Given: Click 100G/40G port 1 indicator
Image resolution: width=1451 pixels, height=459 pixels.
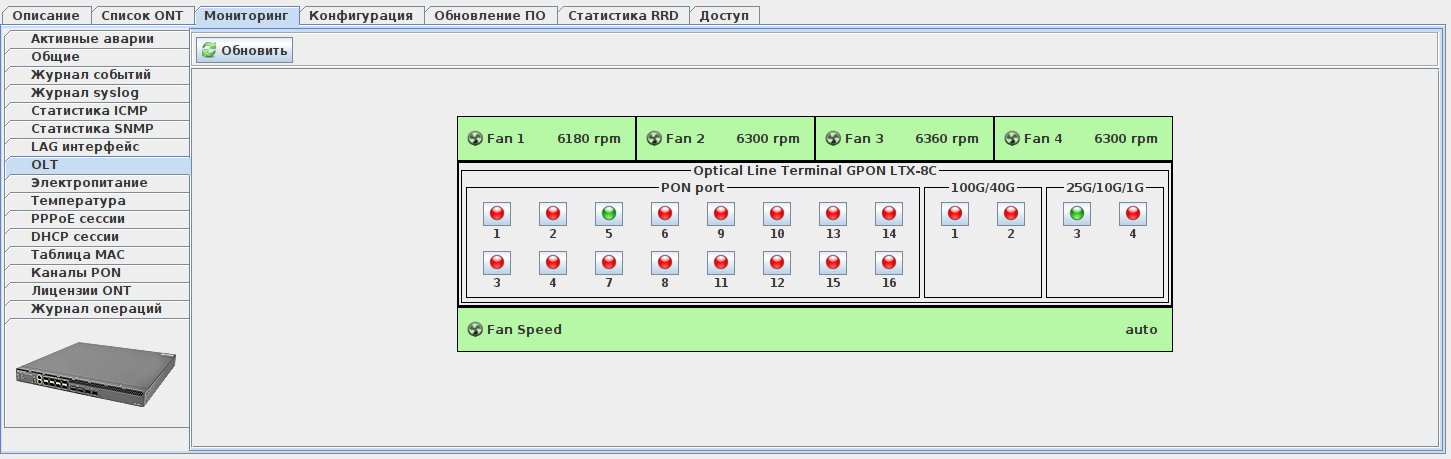Looking at the screenshot, I should pyautogui.click(x=954, y=213).
